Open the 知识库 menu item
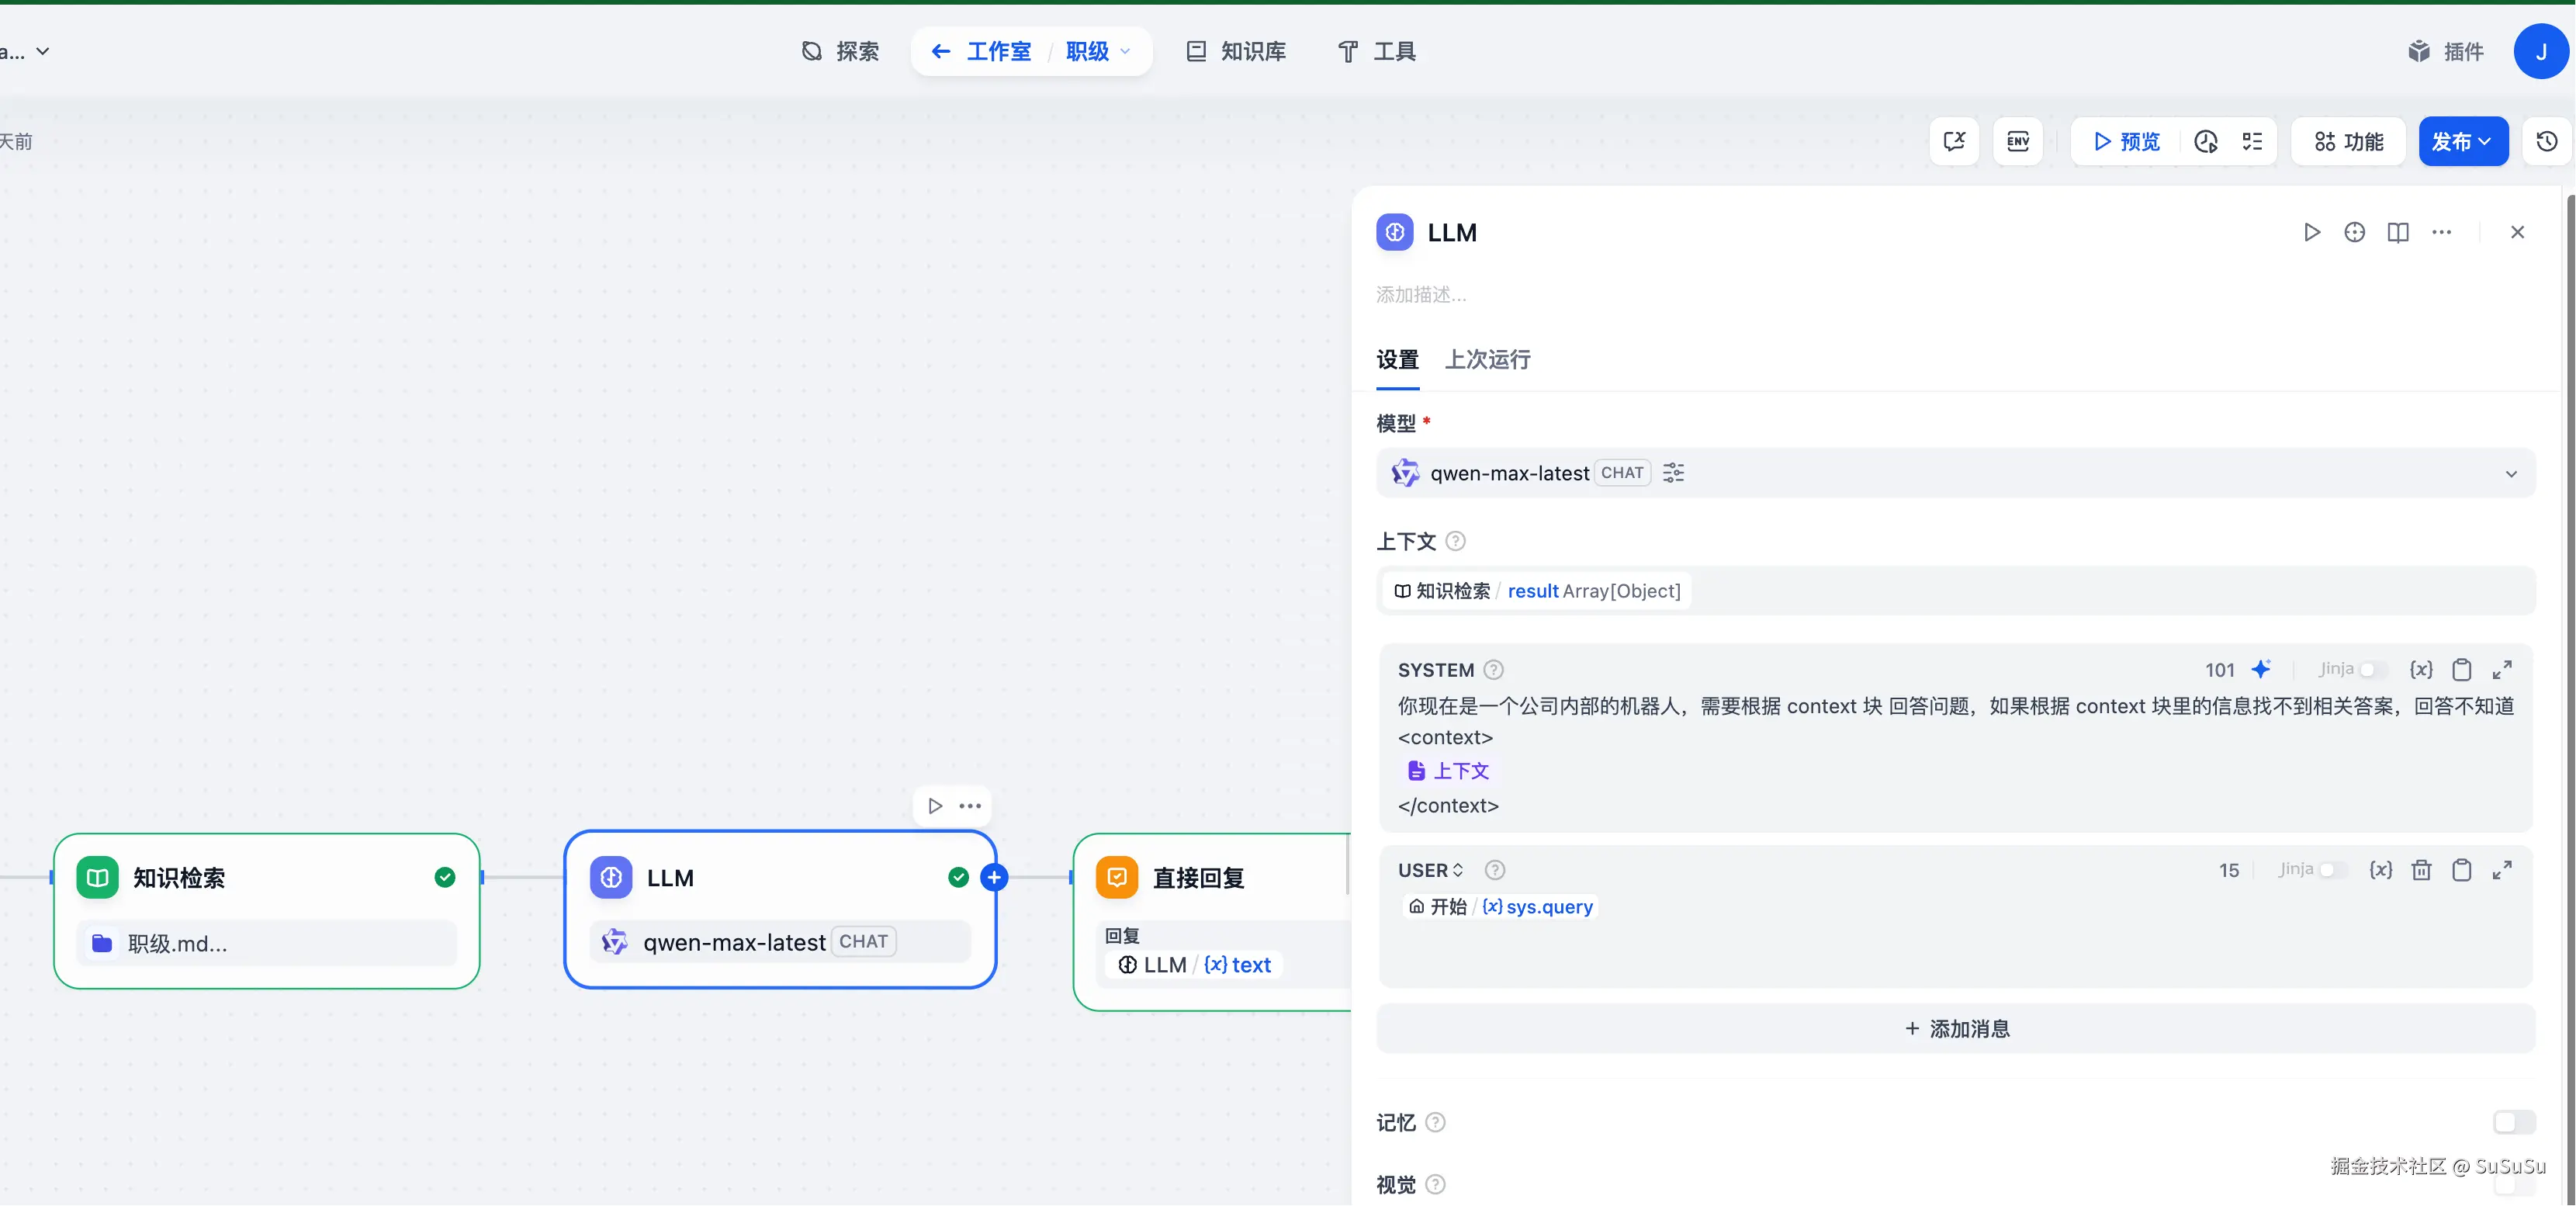2576x1206 pixels. pos(1236,51)
